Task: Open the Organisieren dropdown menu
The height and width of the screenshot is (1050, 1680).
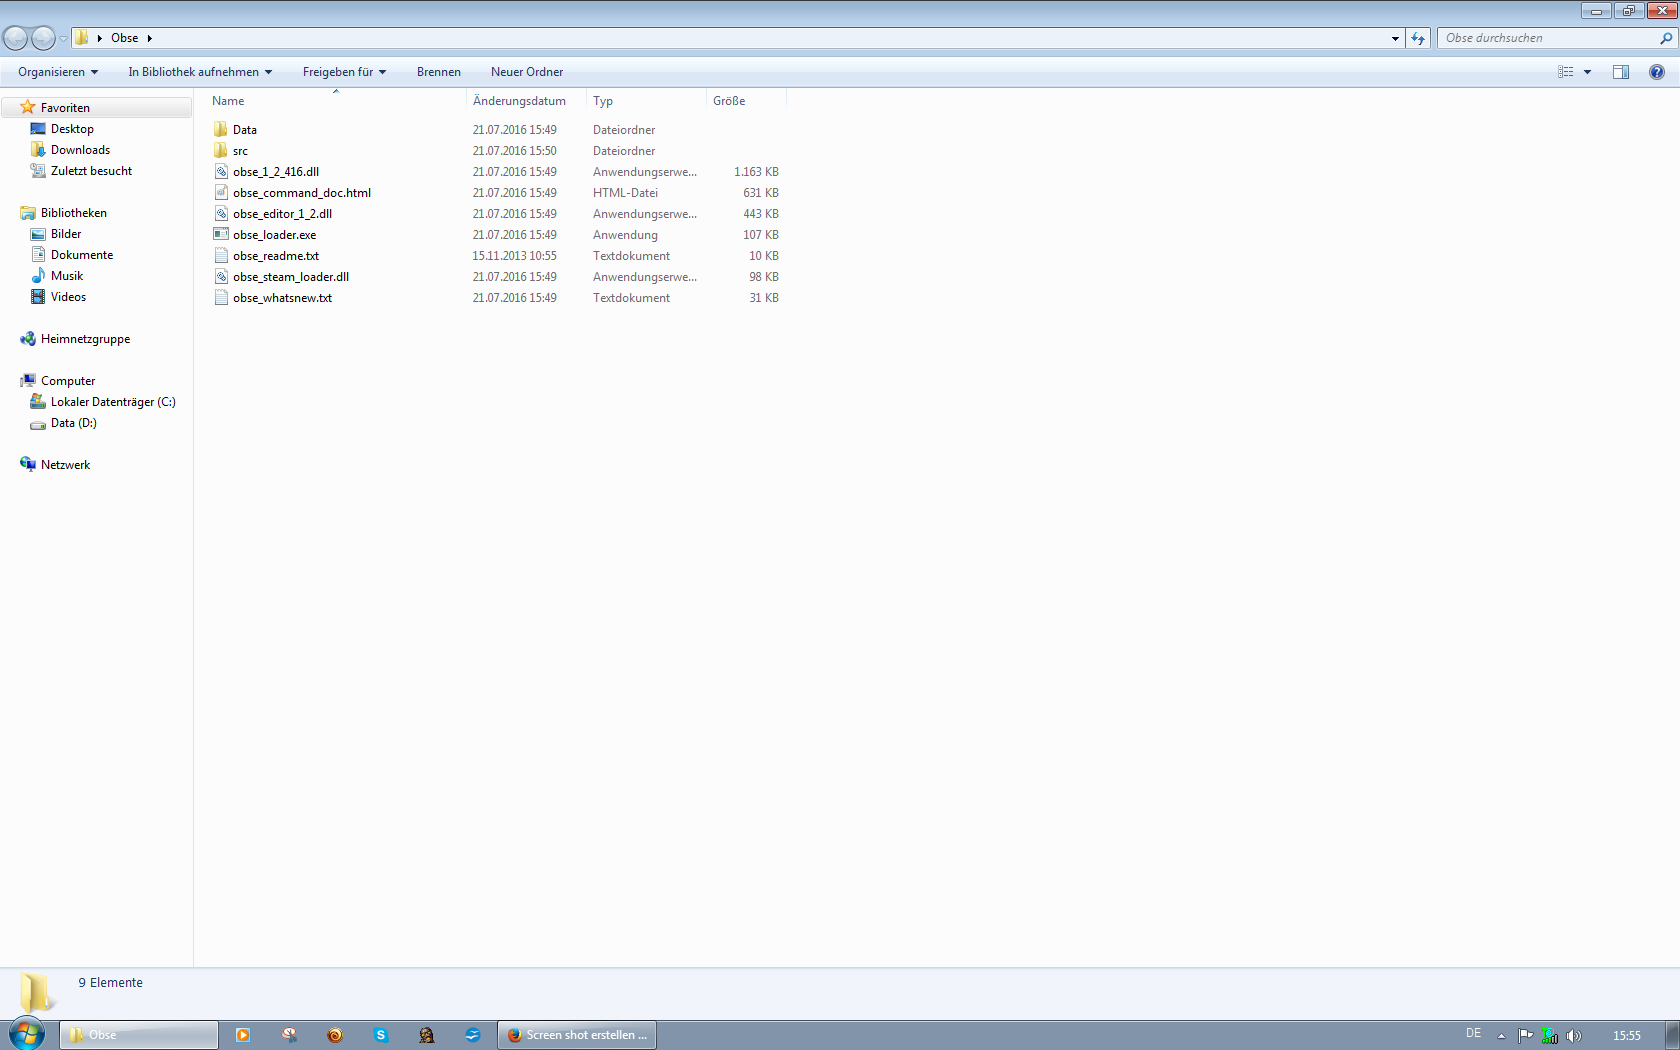Action: point(58,72)
